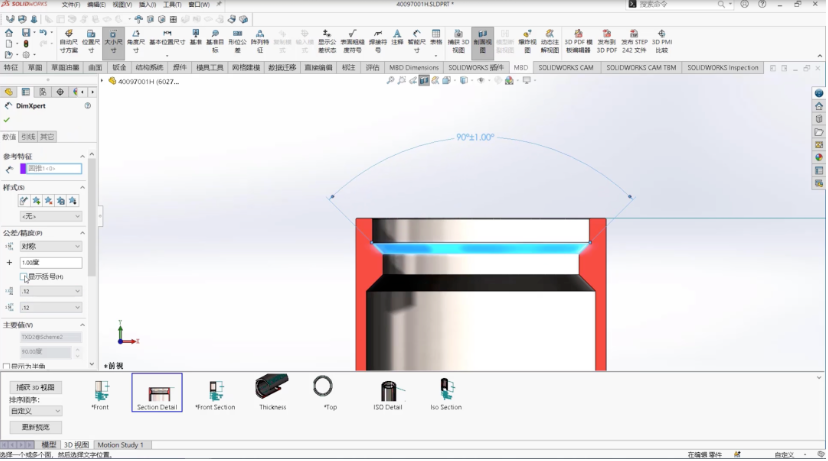Image resolution: width=828 pixels, height=461 pixels.
Task: Click the Weld Symbol (焊接符号) tool
Action: coord(378,41)
